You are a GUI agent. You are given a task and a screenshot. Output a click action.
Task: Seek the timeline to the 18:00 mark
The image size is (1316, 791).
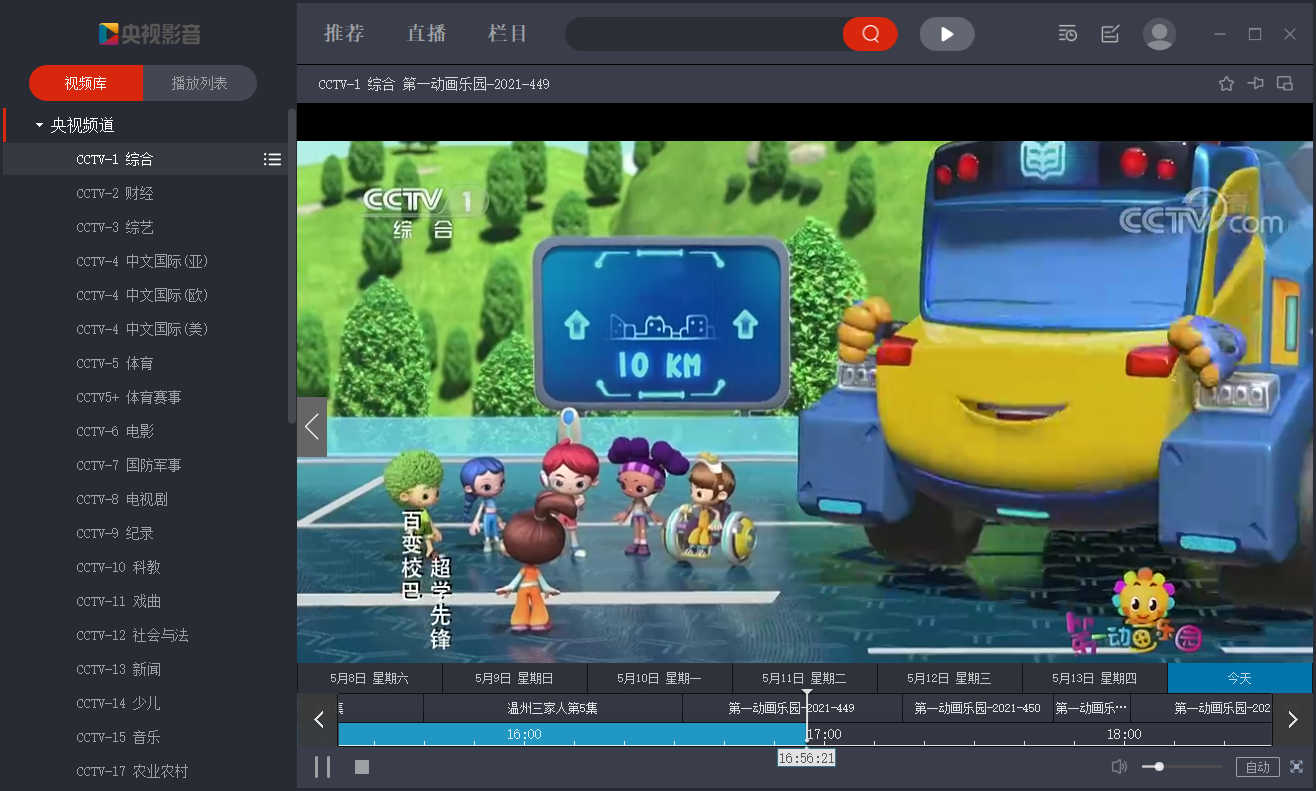tap(1124, 734)
